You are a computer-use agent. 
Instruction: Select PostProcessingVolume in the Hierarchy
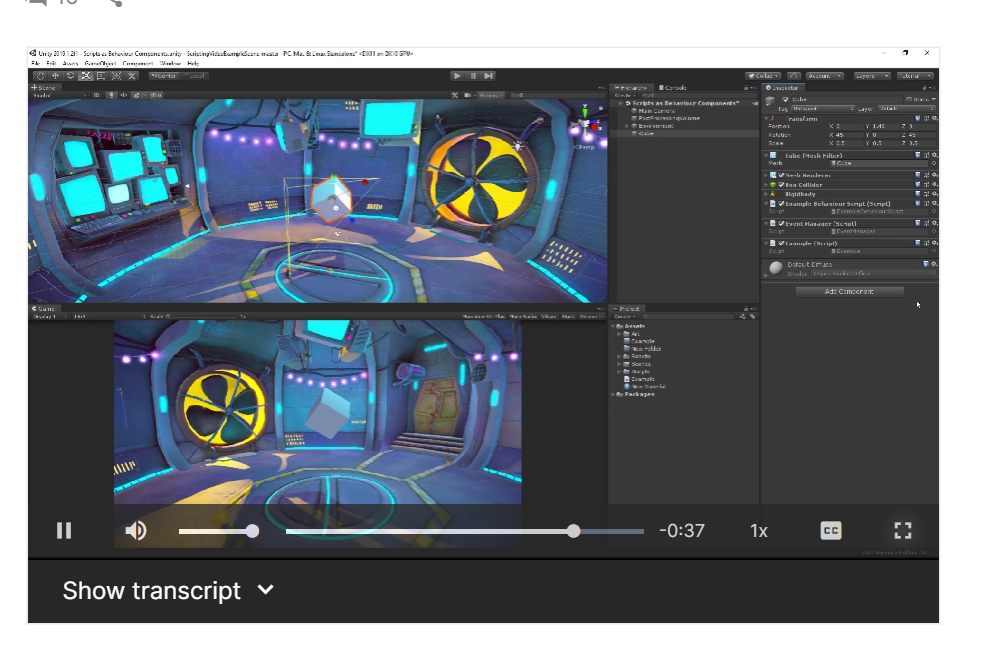click(x=665, y=118)
